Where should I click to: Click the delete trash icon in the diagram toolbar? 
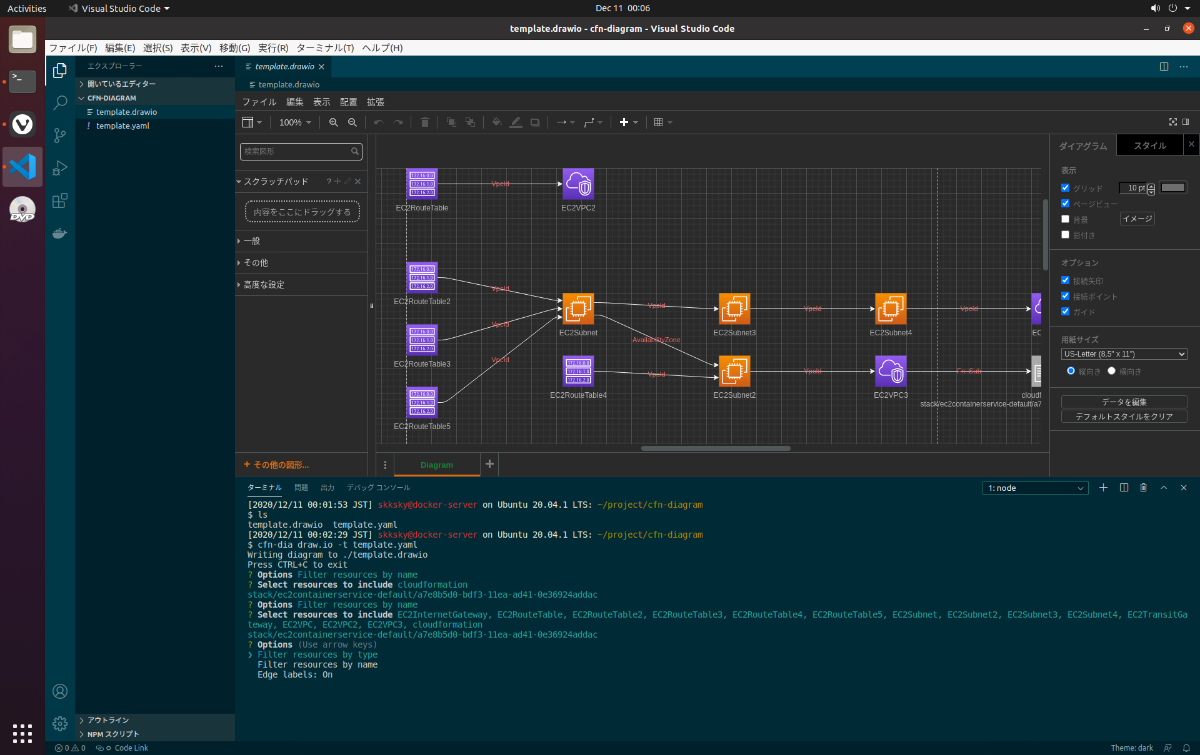click(x=424, y=122)
